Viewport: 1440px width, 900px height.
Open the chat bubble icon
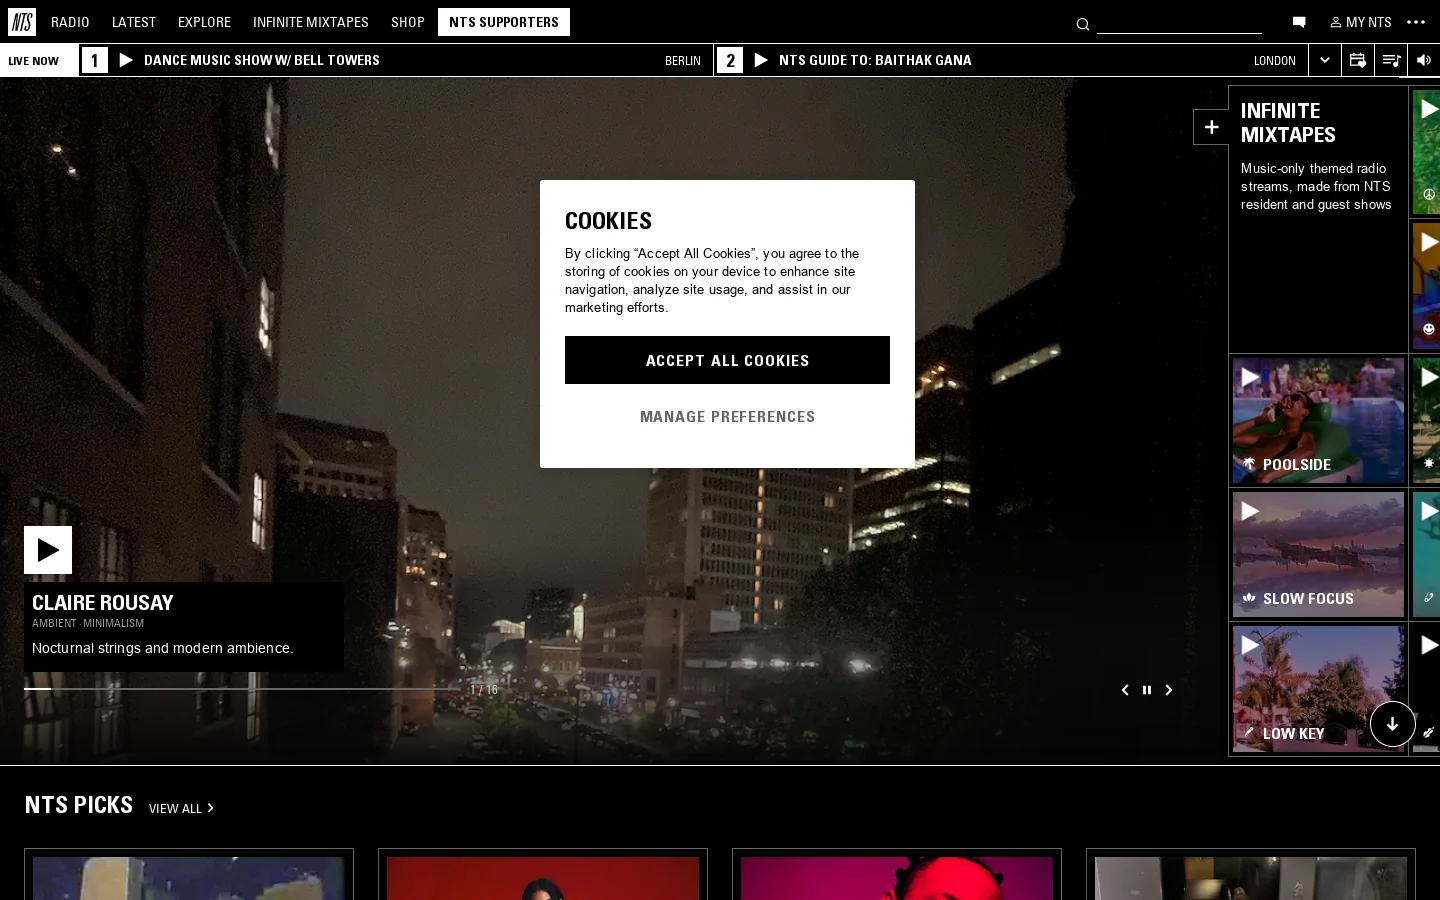coord(1299,22)
